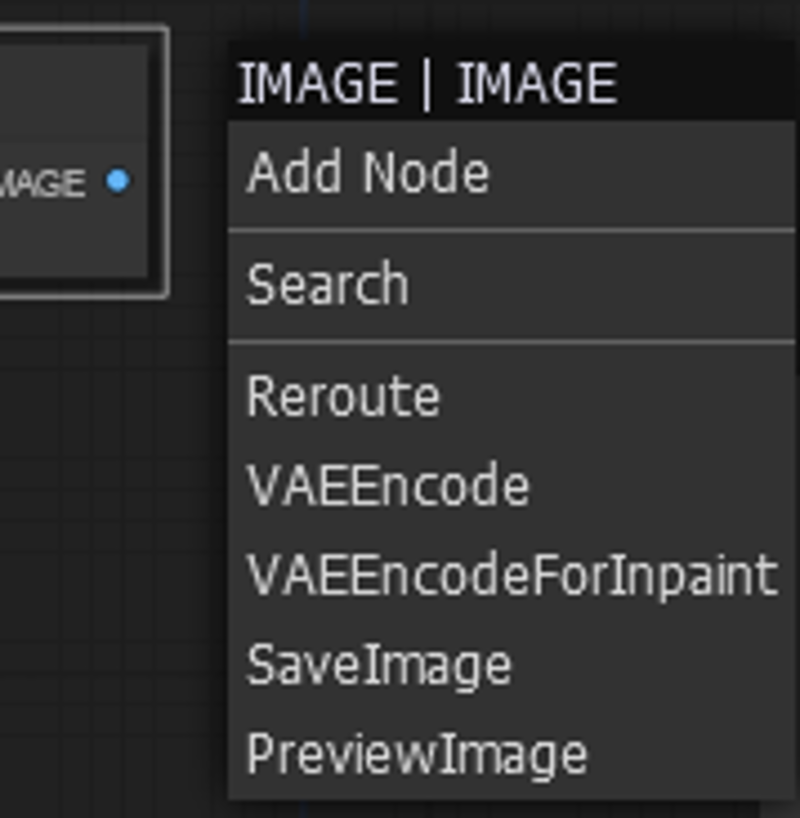Choose PreviewImage from the suggestions
This screenshot has width=800, height=818.
511,755
